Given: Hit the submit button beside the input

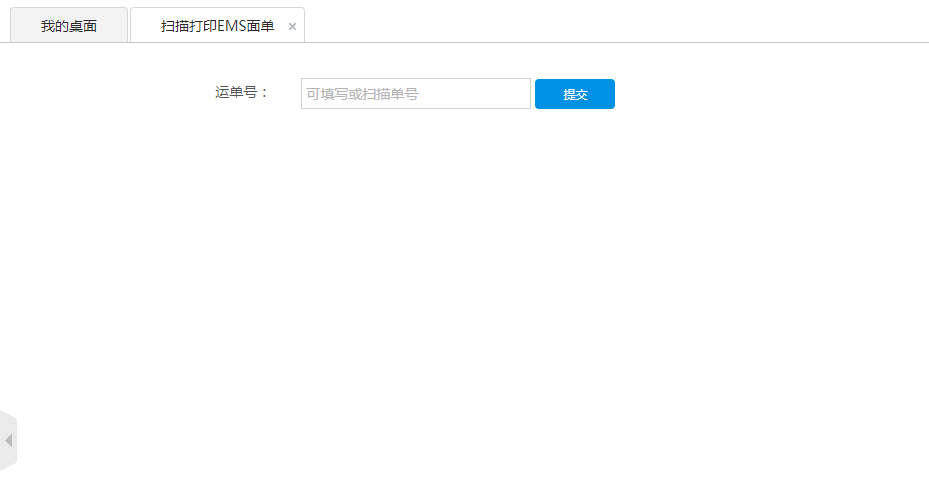Looking at the screenshot, I should point(574,94).
